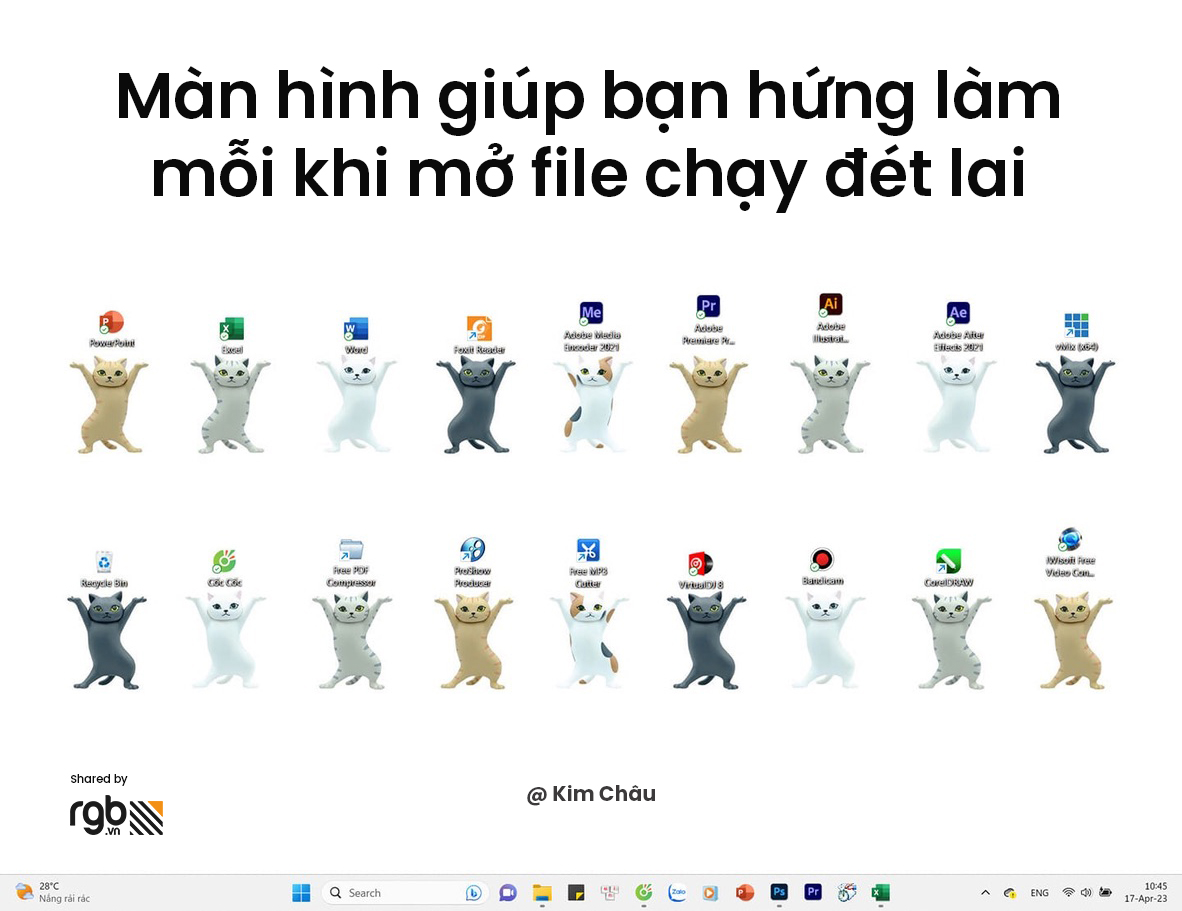1182x911 pixels.
Task: Launch Free PDF Compressor
Action: coord(351,550)
